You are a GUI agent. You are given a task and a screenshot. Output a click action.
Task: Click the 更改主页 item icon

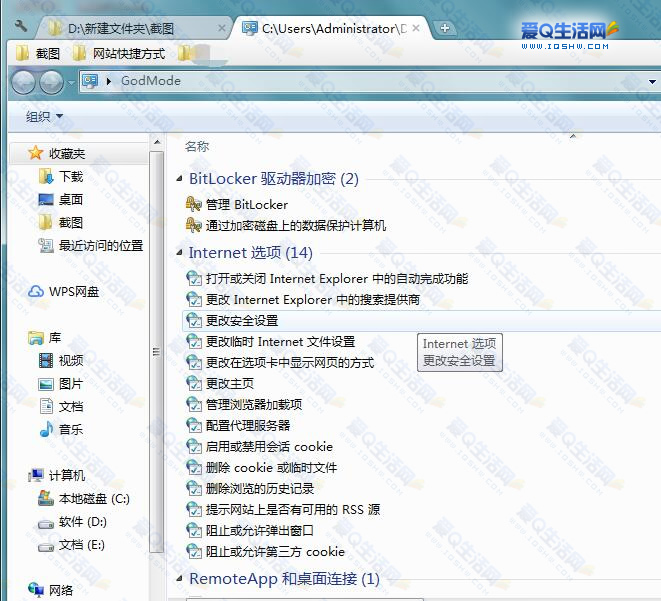point(193,383)
